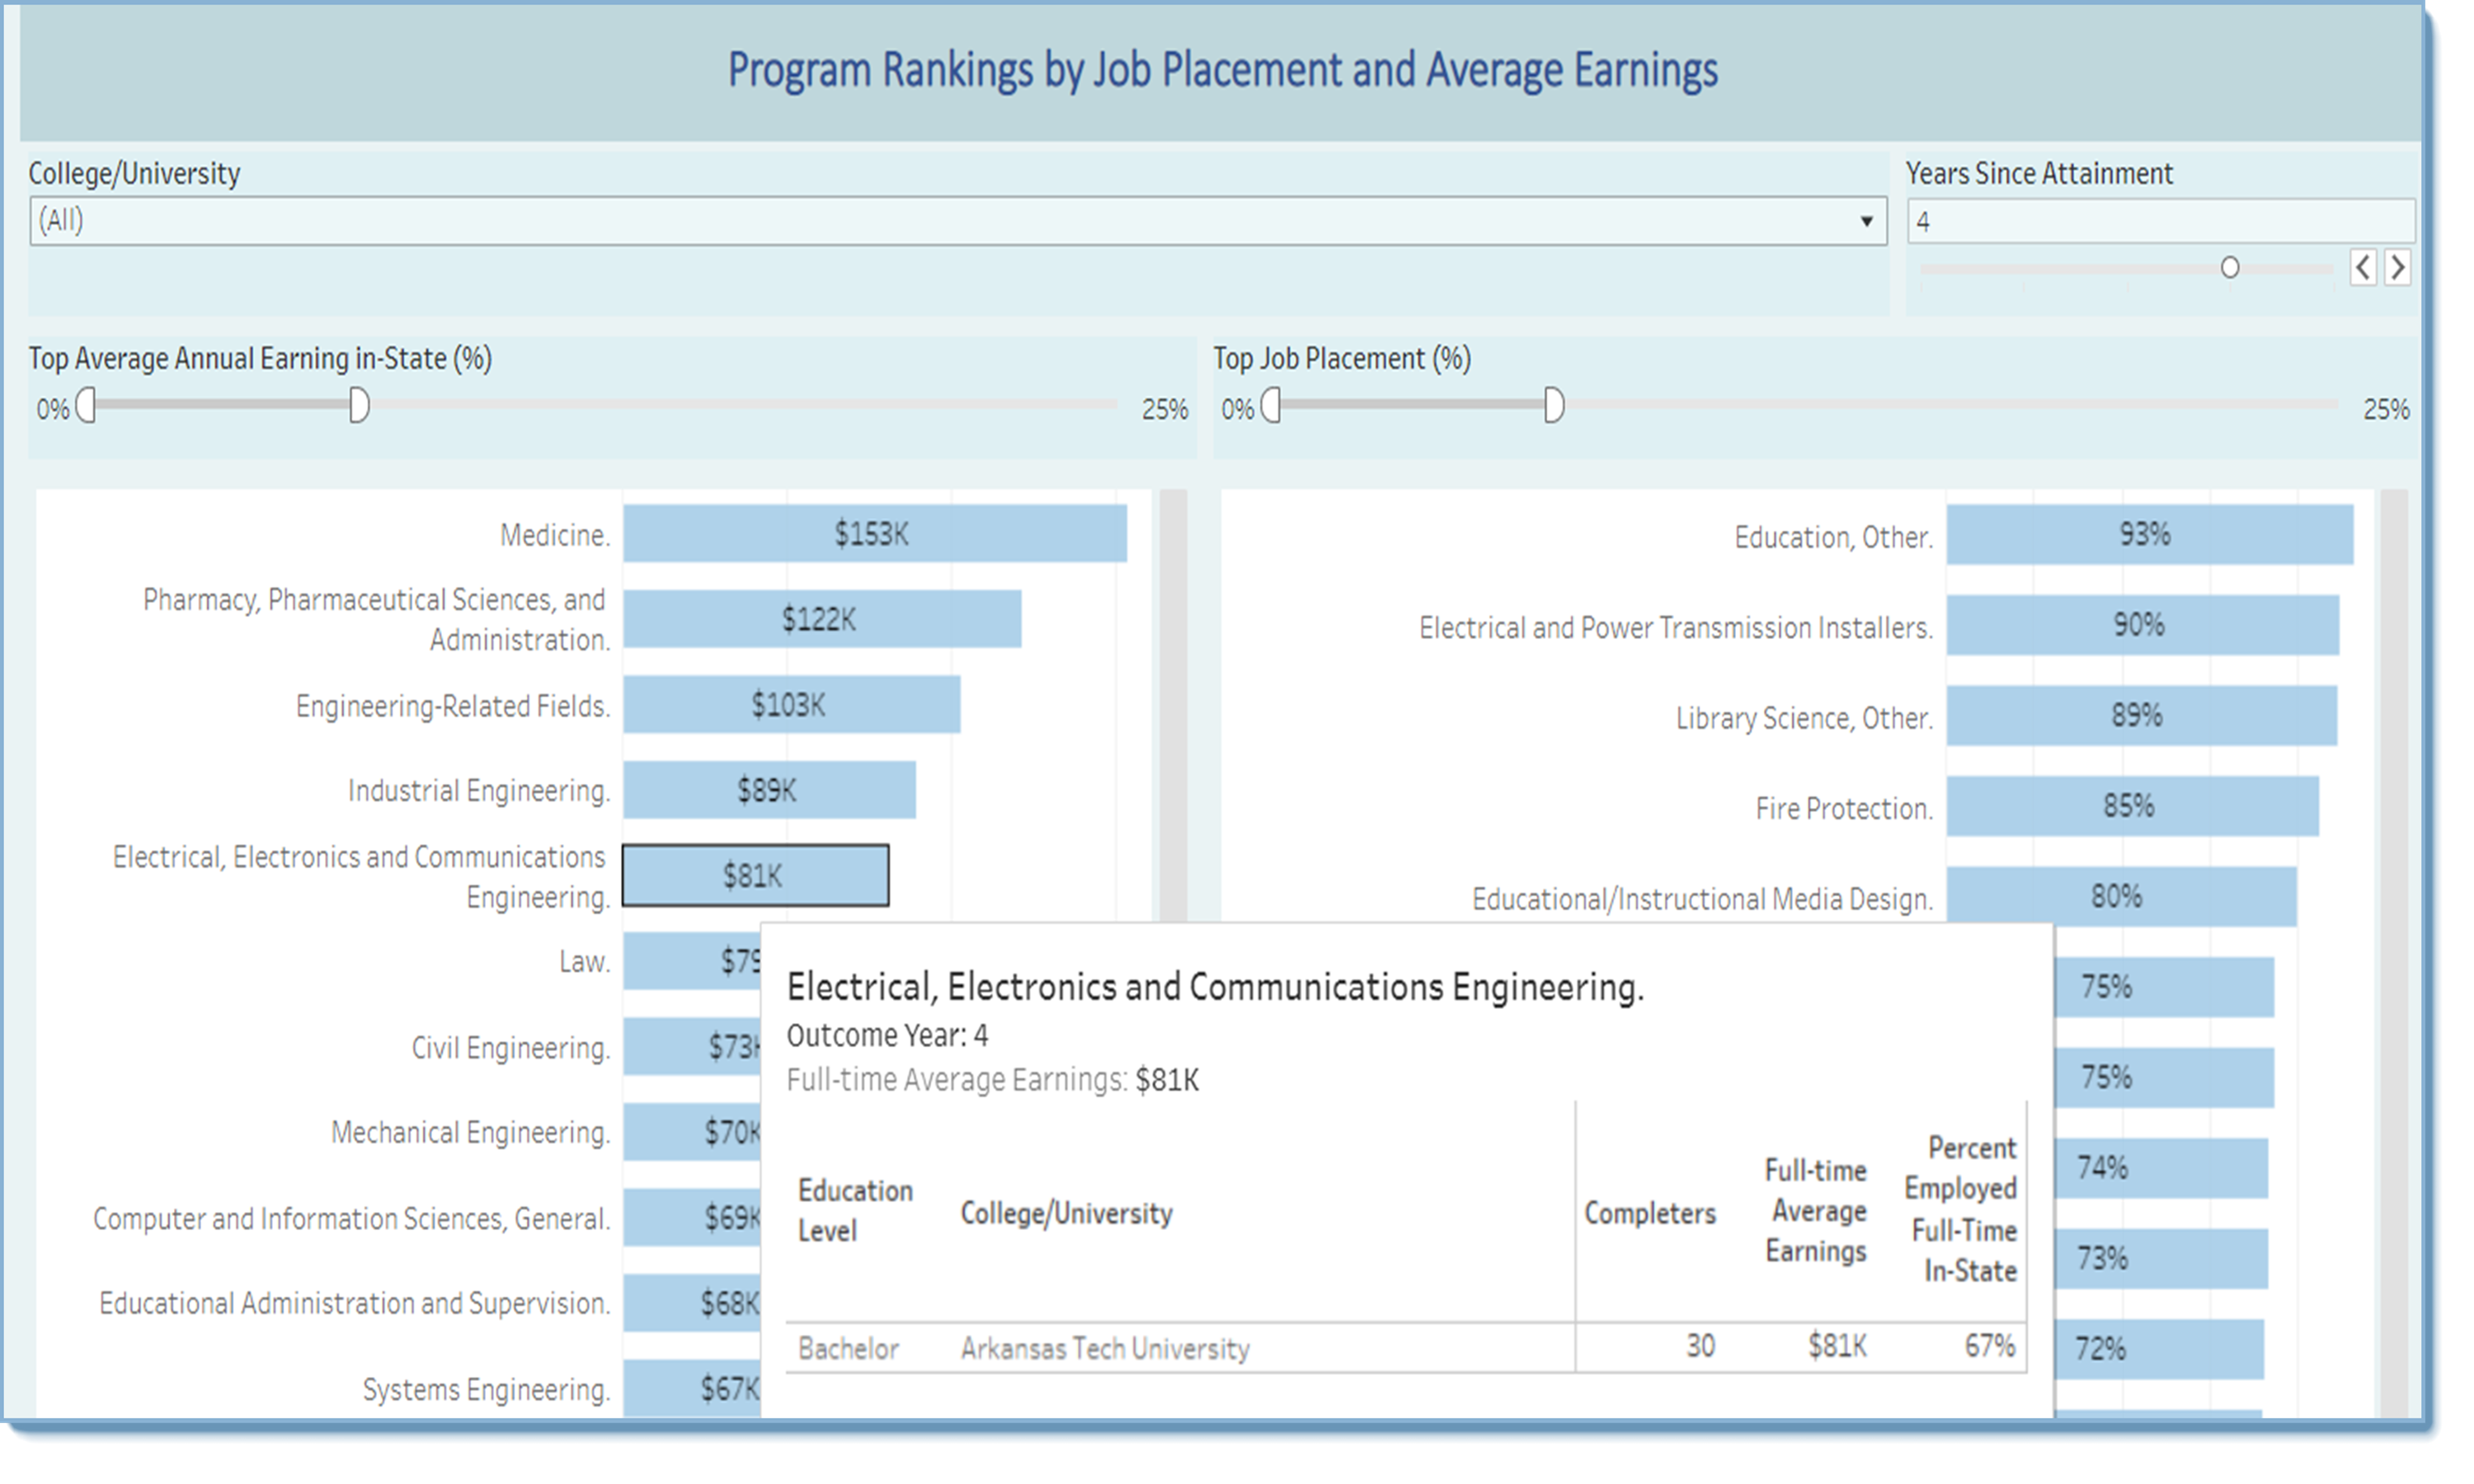Click the previous year arrow button
This screenshot has height=1484, width=2474.
pyautogui.click(x=2363, y=268)
